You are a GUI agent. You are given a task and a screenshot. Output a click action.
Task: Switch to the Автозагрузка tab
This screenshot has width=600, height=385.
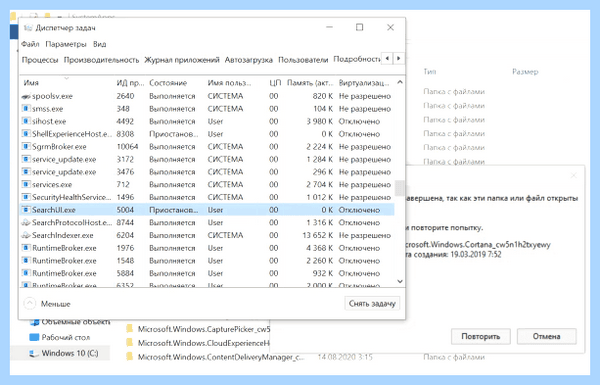point(249,60)
